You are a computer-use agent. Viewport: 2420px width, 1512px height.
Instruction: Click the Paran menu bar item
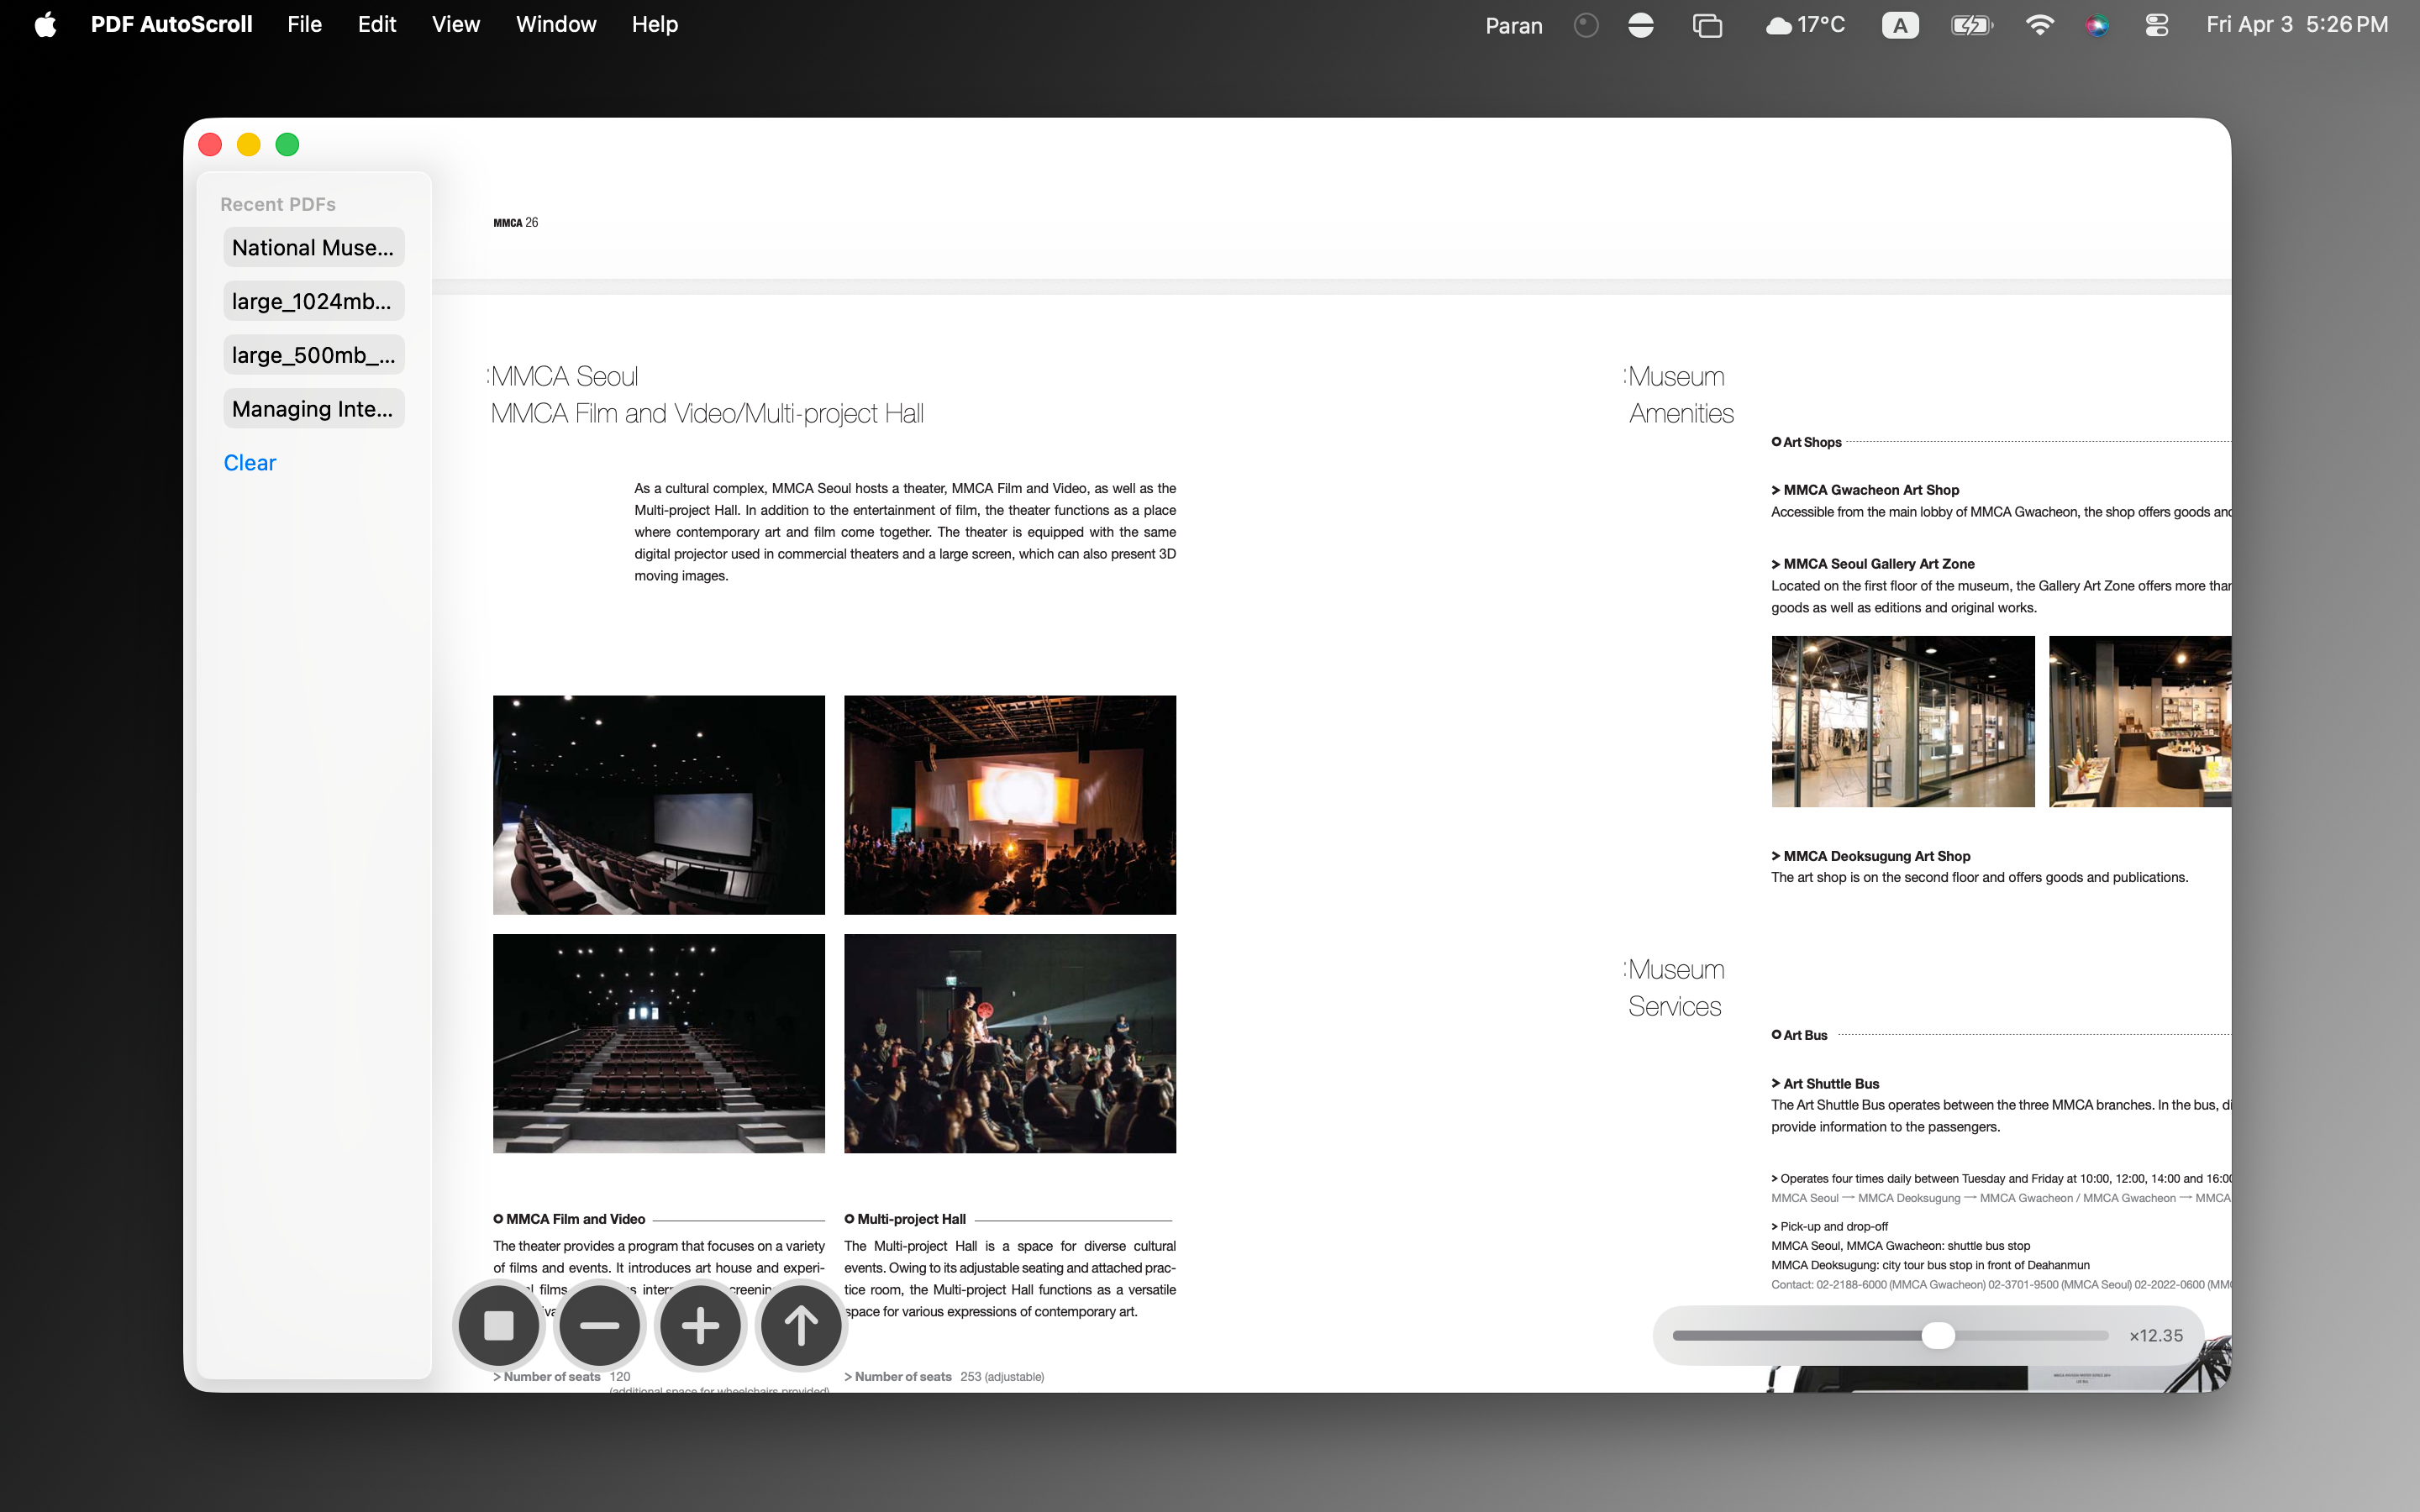tap(1513, 25)
